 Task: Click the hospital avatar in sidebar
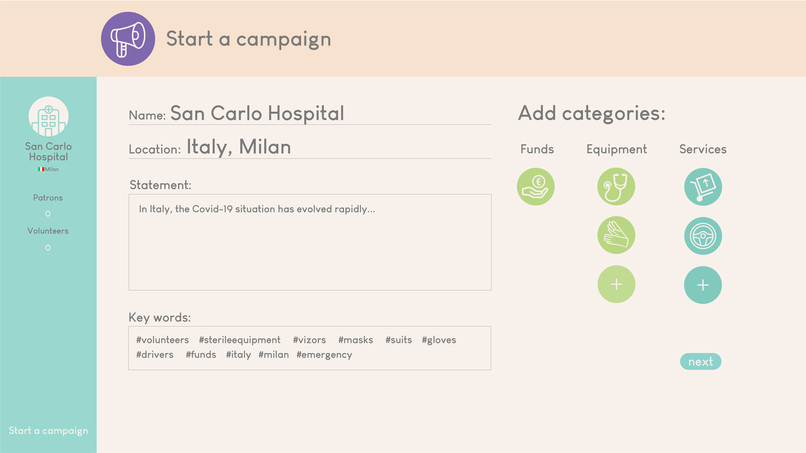48,117
